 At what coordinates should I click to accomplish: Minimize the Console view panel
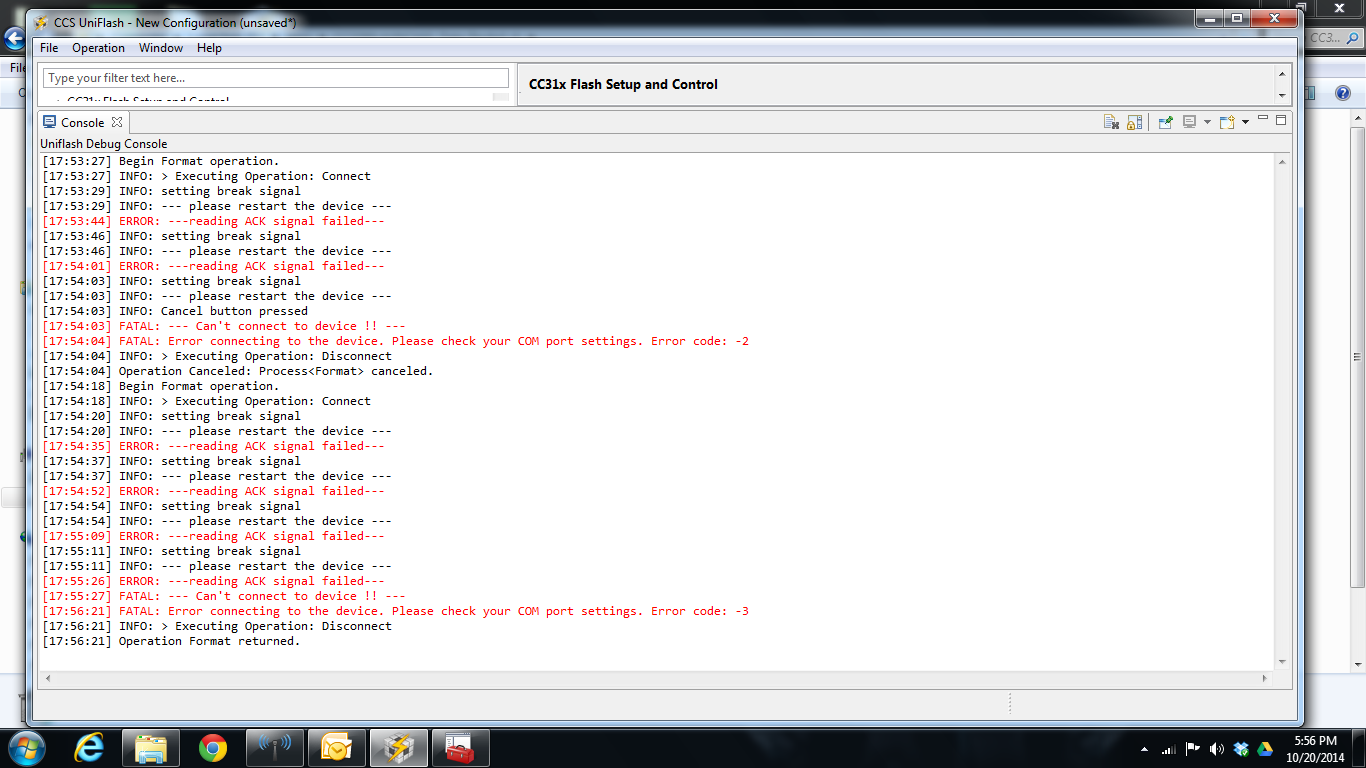[1263, 119]
